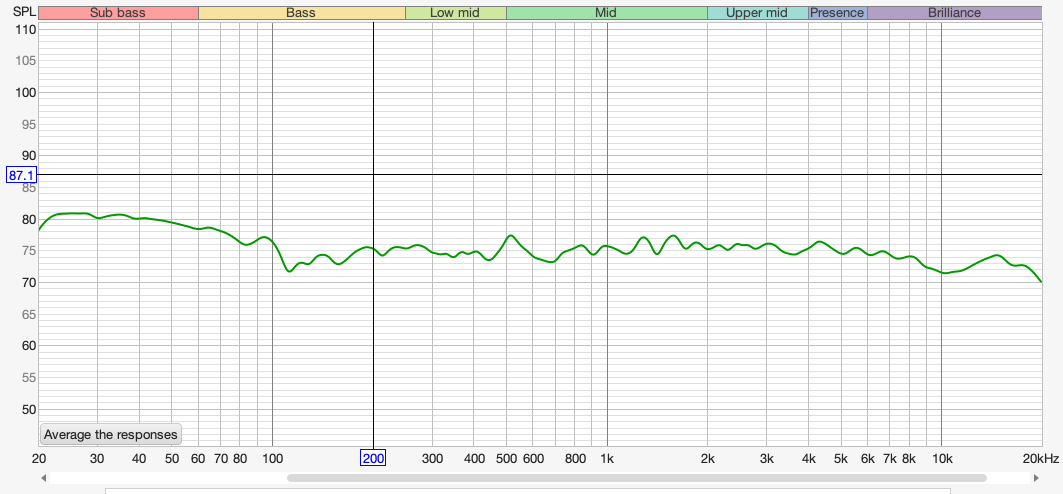Viewport: 1063px width, 494px height.
Task: Click the 100 dB SPL axis label
Action: pos(25,92)
